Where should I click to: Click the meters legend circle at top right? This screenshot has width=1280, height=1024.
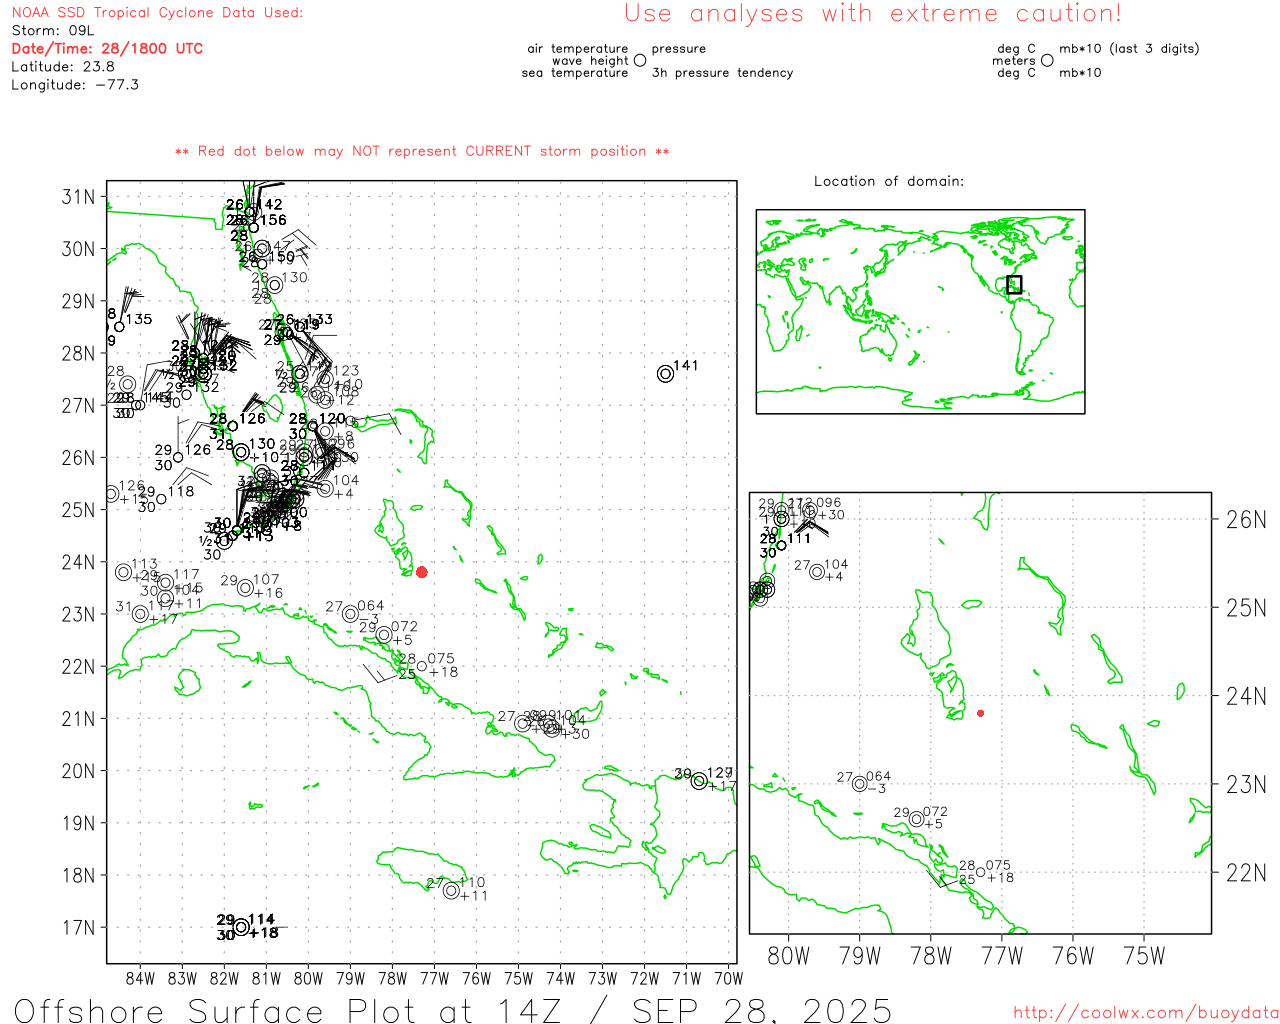(1047, 61)
